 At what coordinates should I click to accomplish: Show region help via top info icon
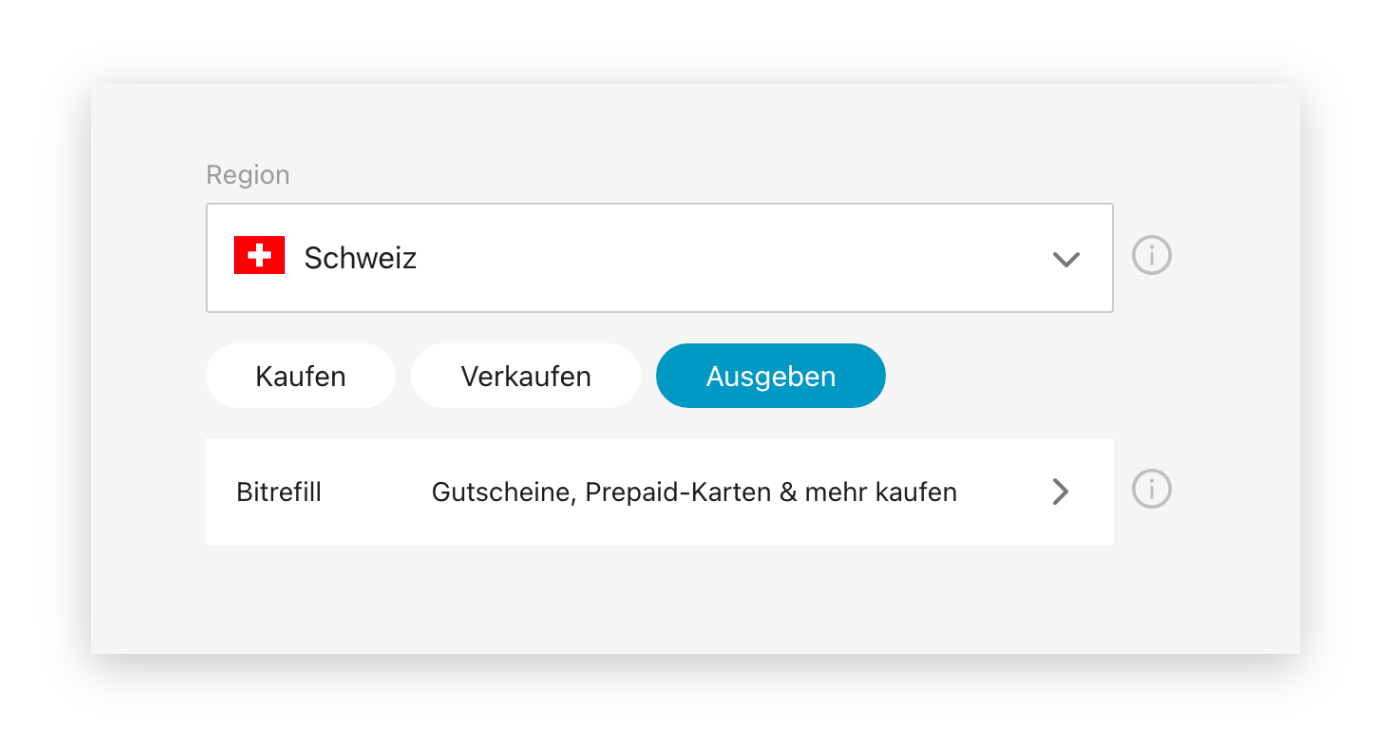1151,256
